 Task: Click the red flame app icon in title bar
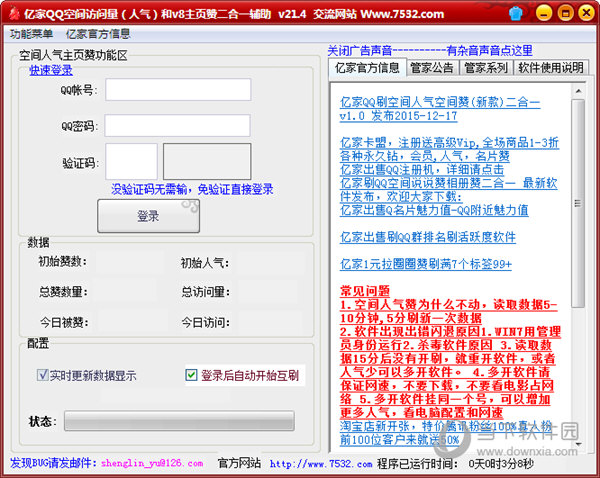coord(16,11)
